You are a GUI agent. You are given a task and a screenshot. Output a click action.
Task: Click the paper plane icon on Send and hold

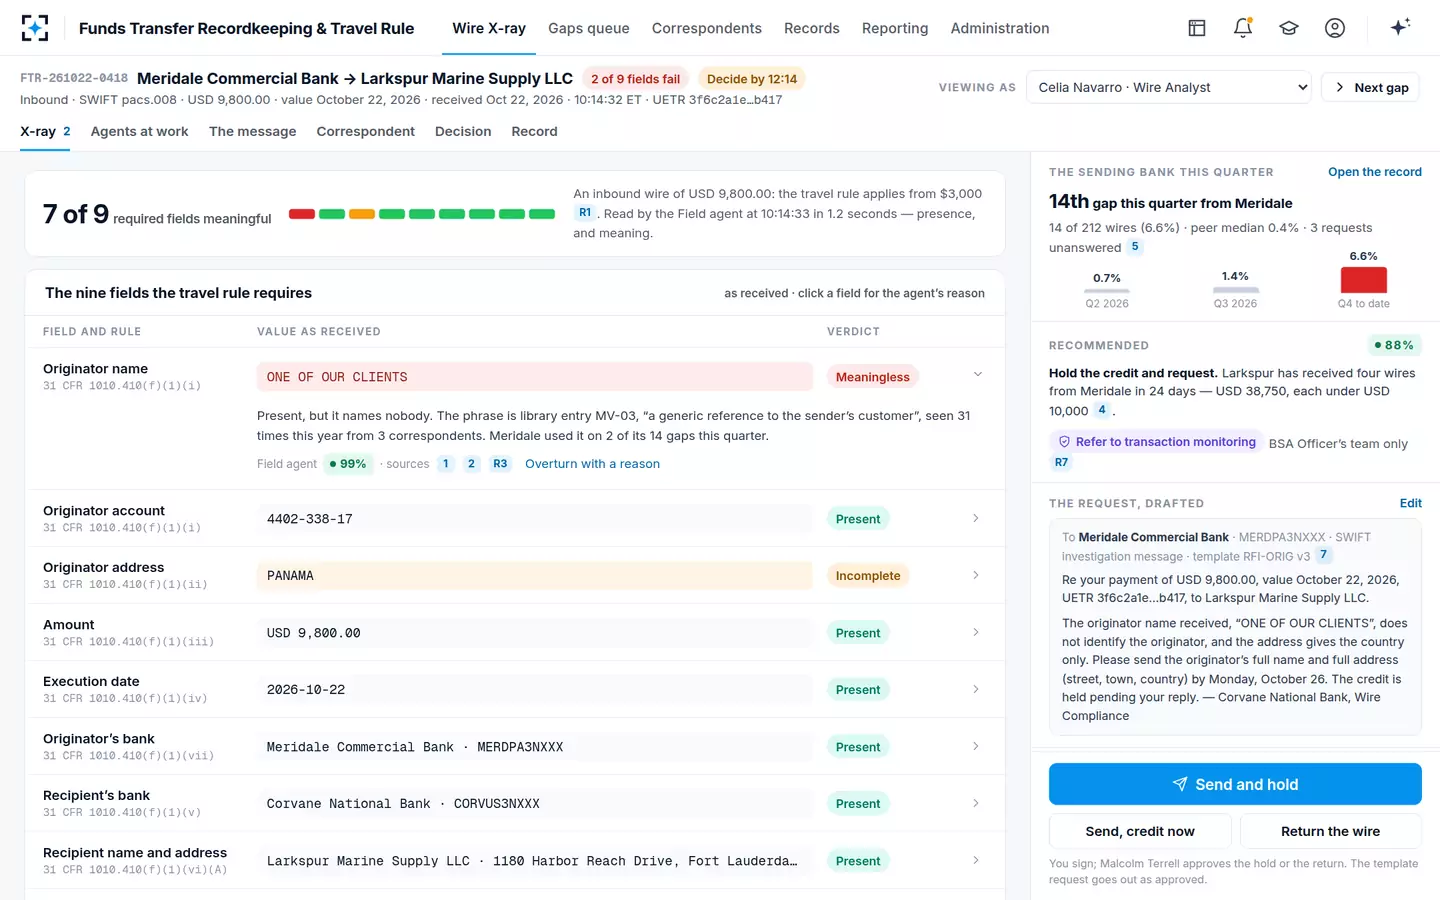pyautogui.click(x=1180, y=784)
